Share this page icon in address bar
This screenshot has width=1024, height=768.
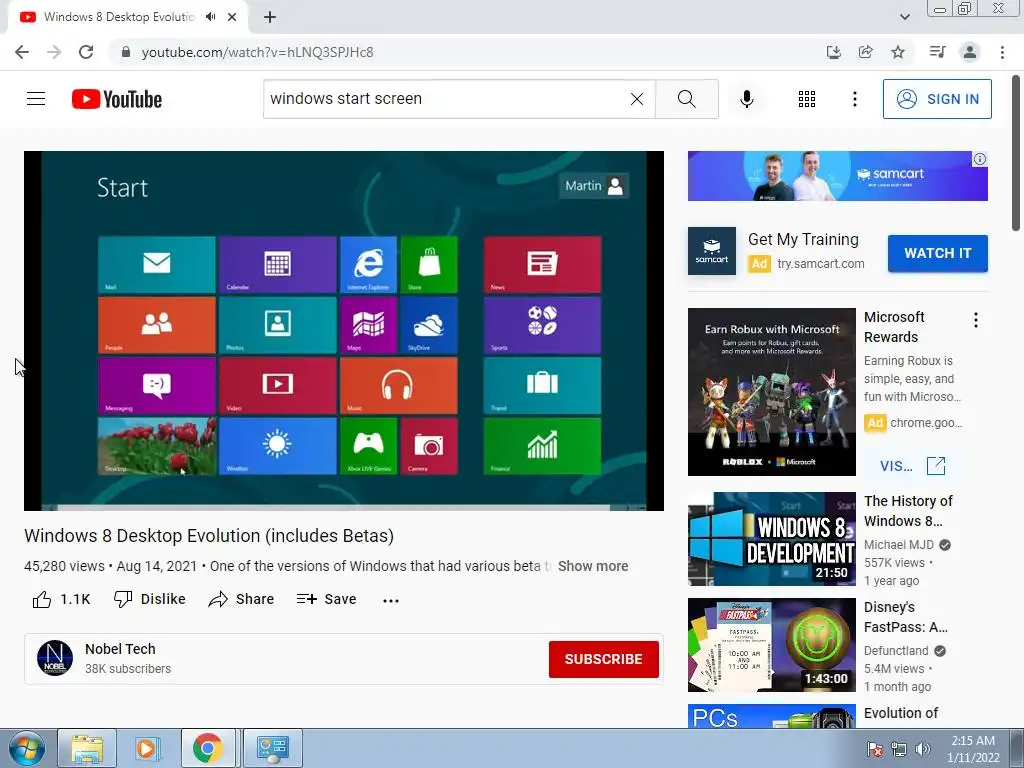pyautogui.click(x=865, y=52)
